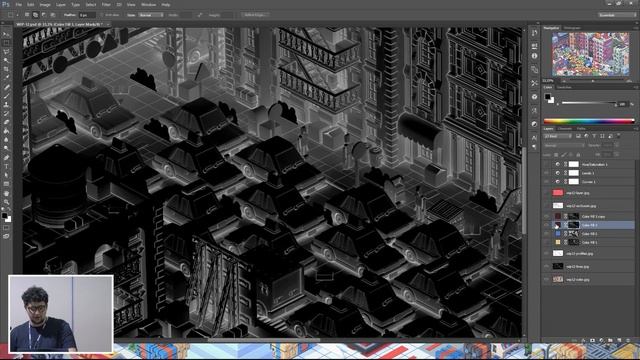Select the Clone Stamp tool
This screenshot has width=640, height=360.
[6, 104]
